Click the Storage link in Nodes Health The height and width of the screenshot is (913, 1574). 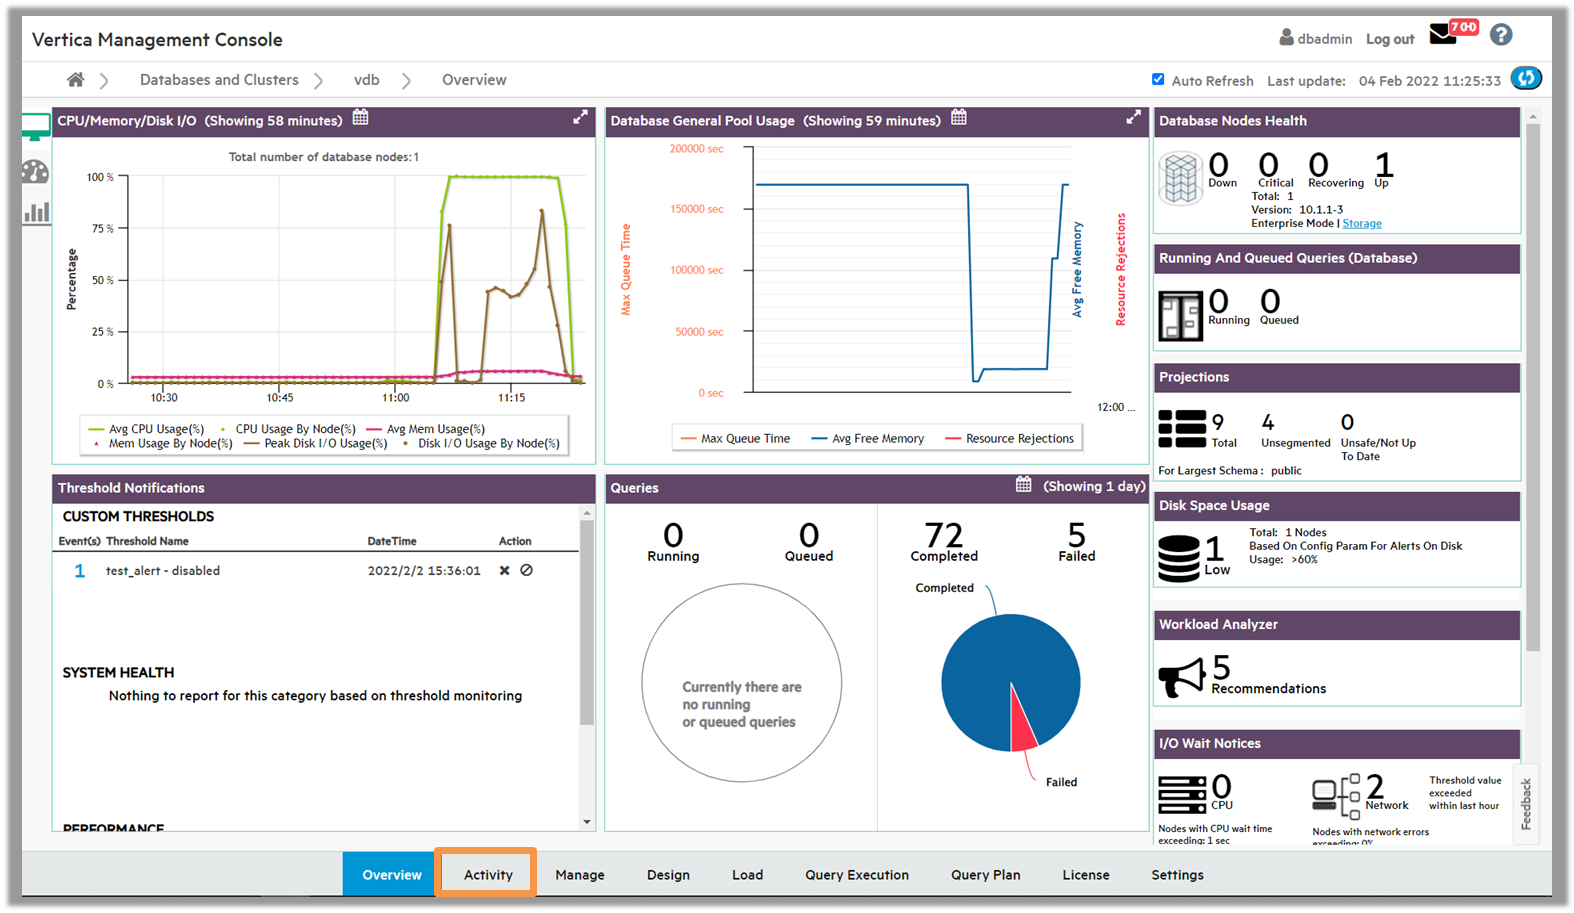pos(1361,224)
